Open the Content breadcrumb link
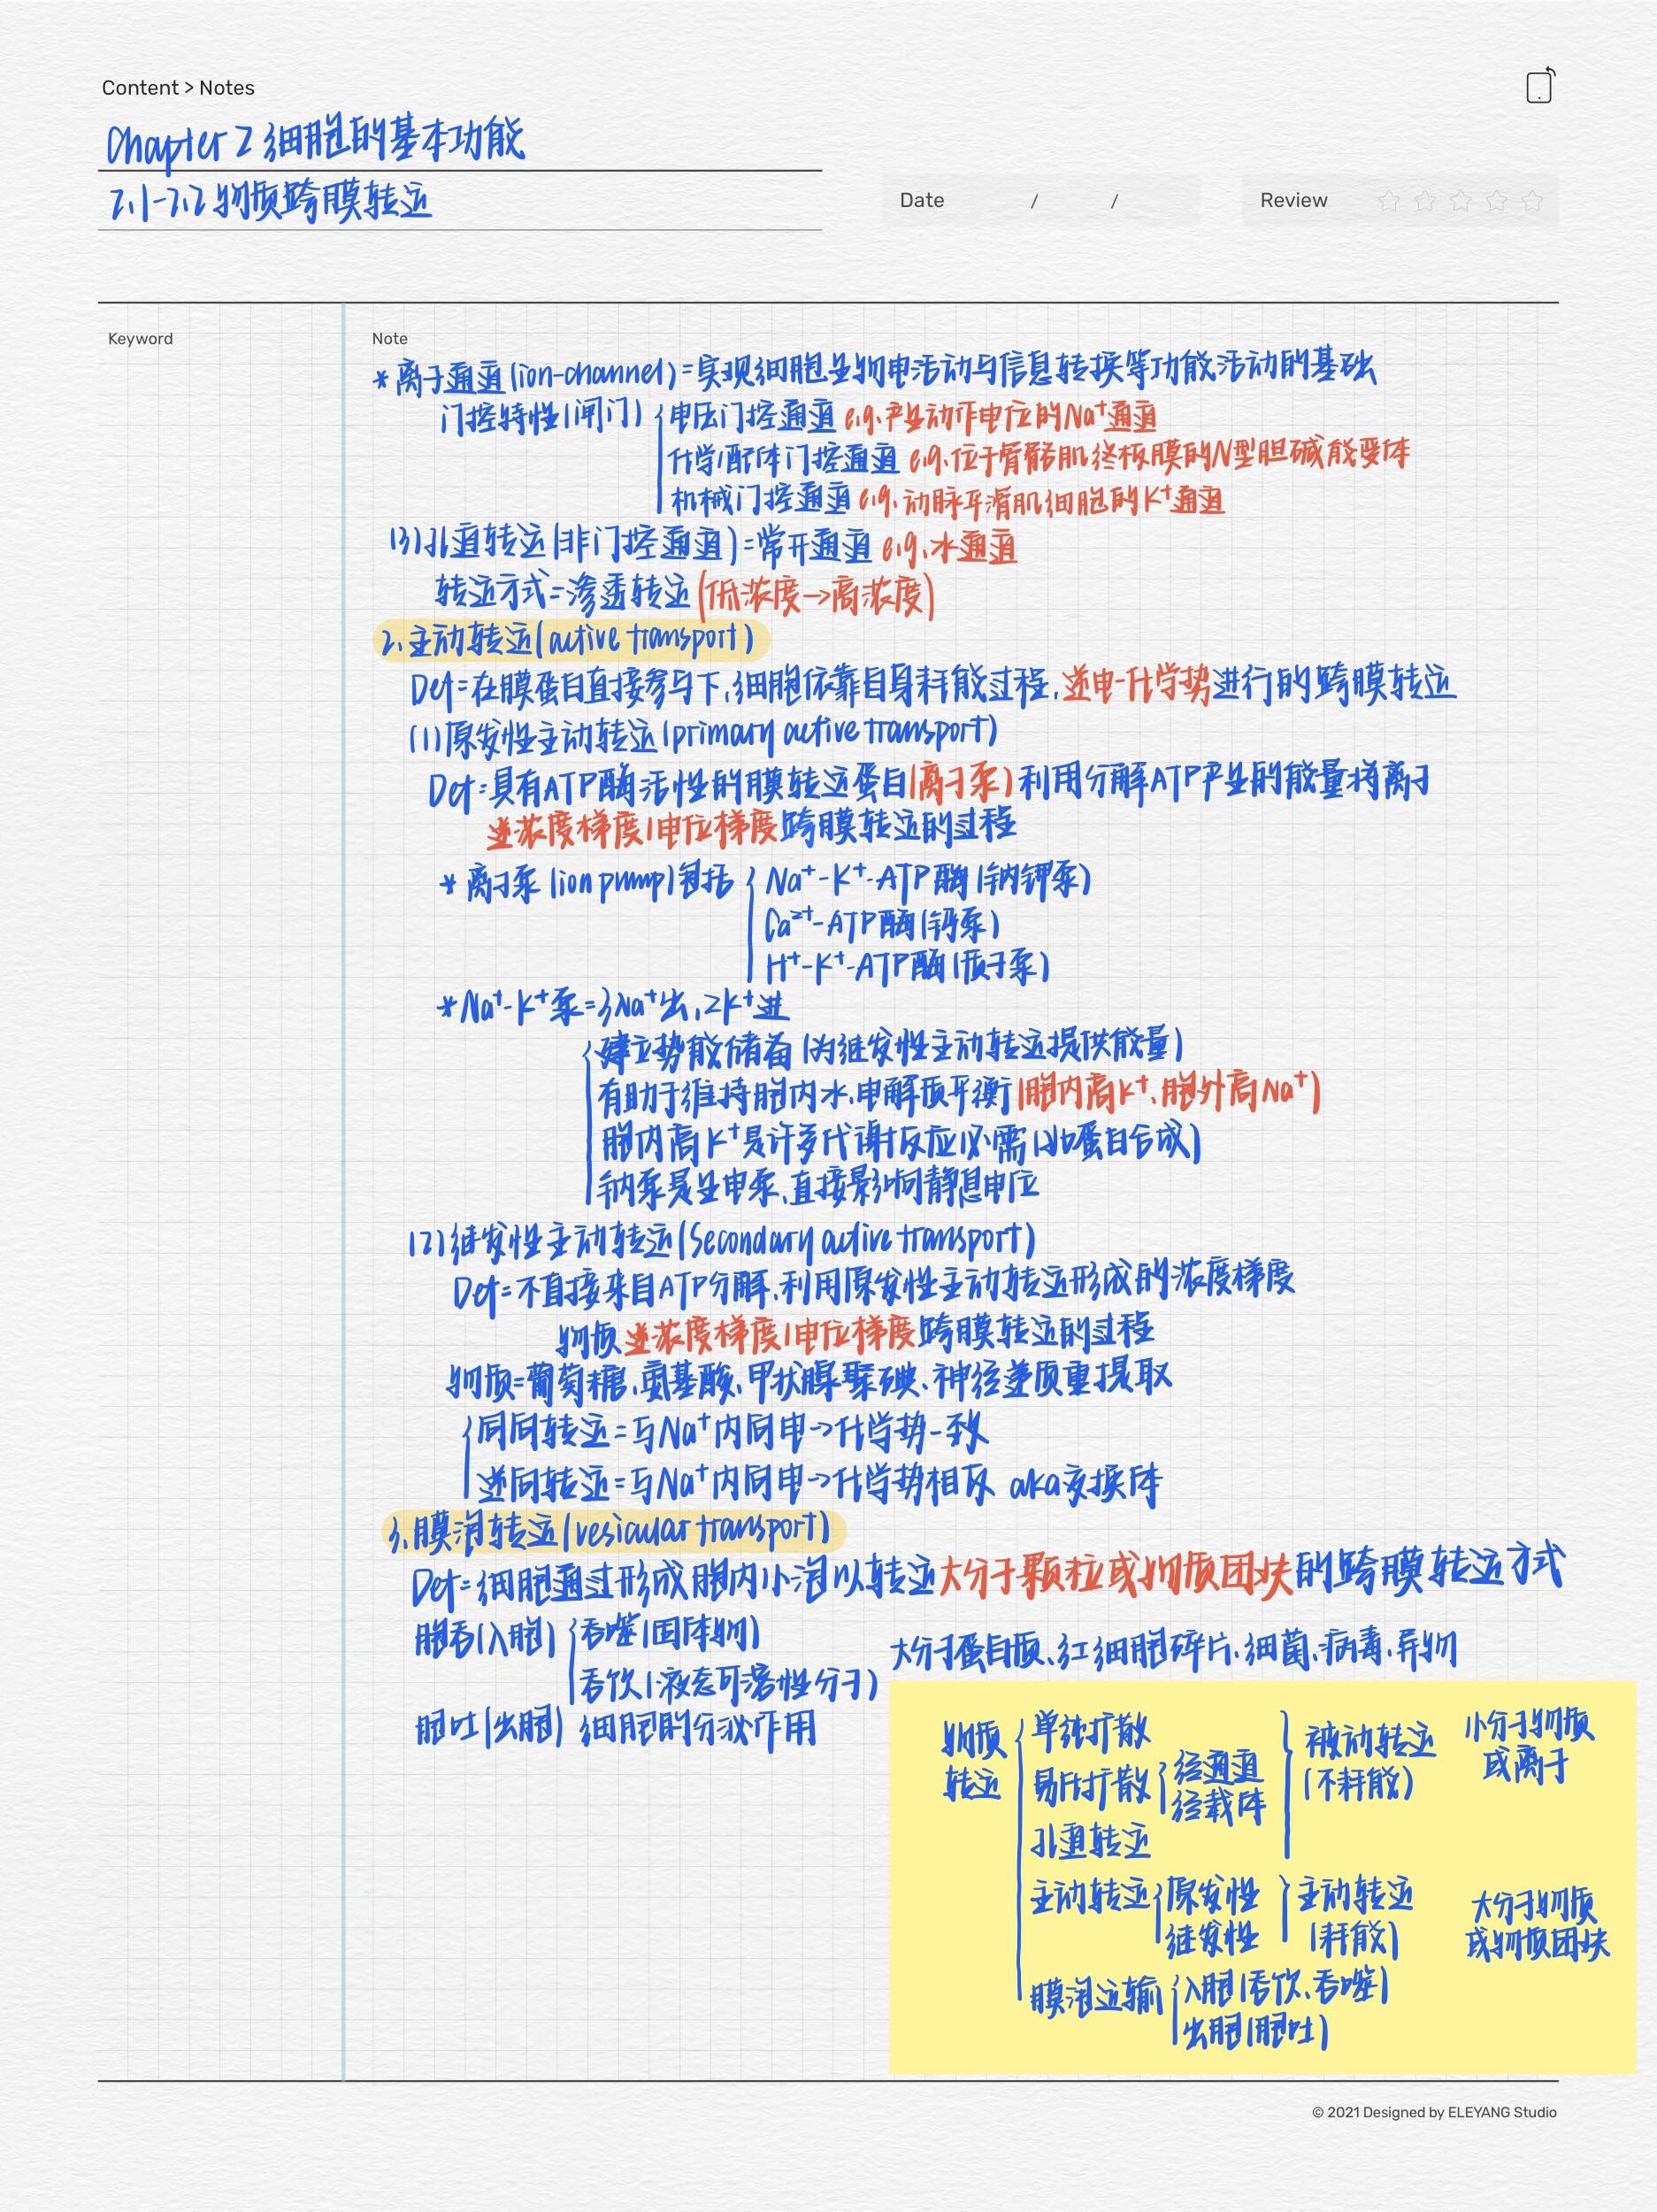This screenshot has width=1657, height=2212. coord(140,88)
